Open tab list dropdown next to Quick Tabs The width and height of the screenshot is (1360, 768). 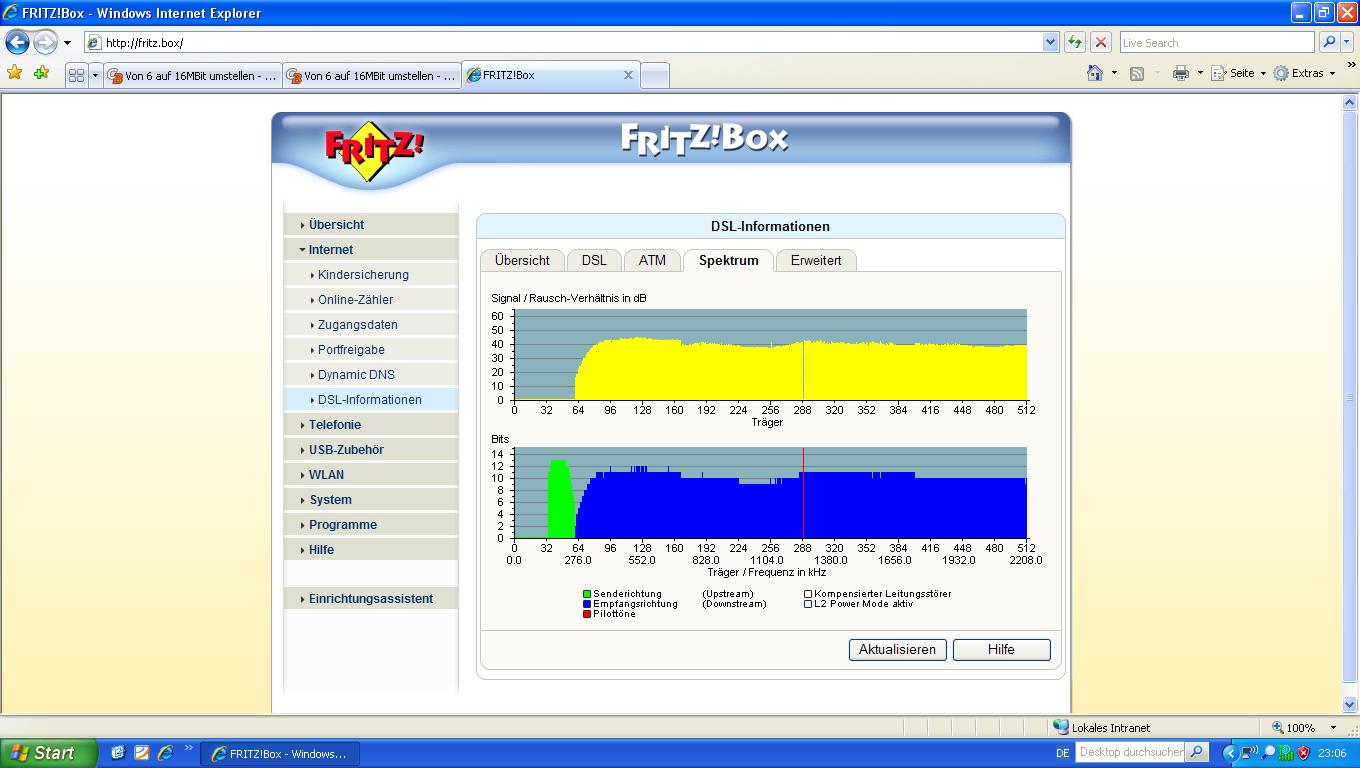click(x=96, y=75)
